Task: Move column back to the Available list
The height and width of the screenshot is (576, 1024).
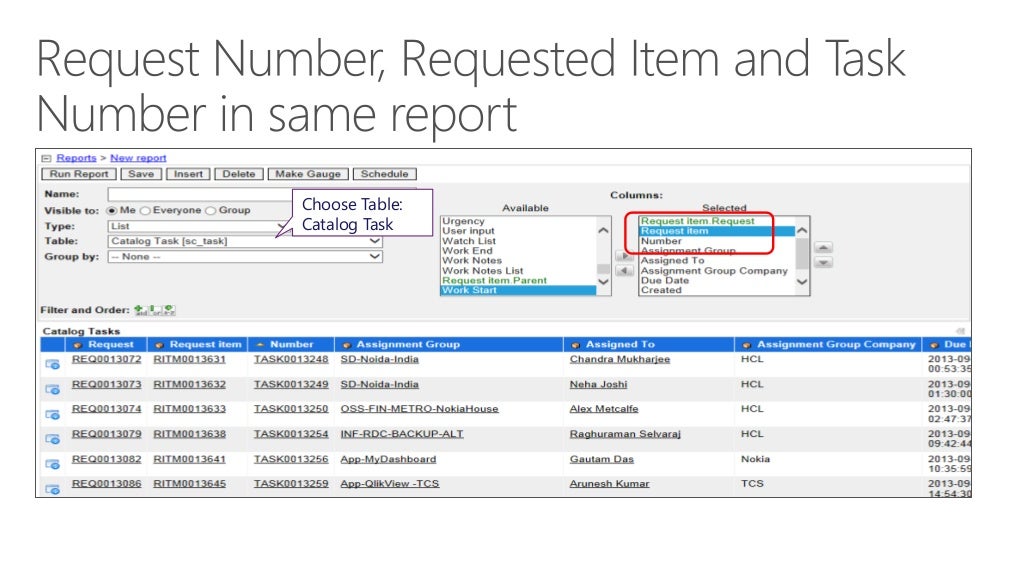Action: click(624, 270)
